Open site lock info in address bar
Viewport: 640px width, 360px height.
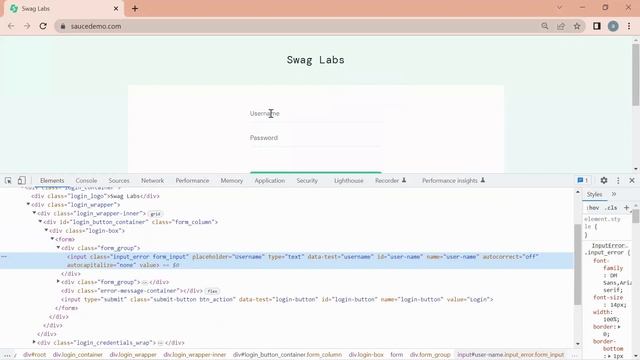click(62, 26)
